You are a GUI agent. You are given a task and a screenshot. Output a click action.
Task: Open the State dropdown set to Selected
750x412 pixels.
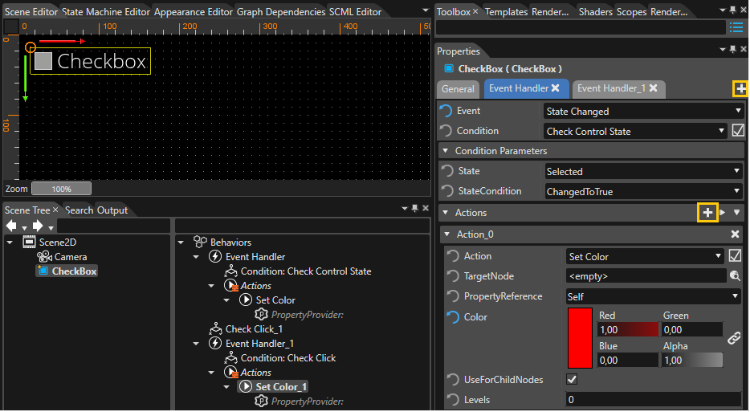coord(644,172)
